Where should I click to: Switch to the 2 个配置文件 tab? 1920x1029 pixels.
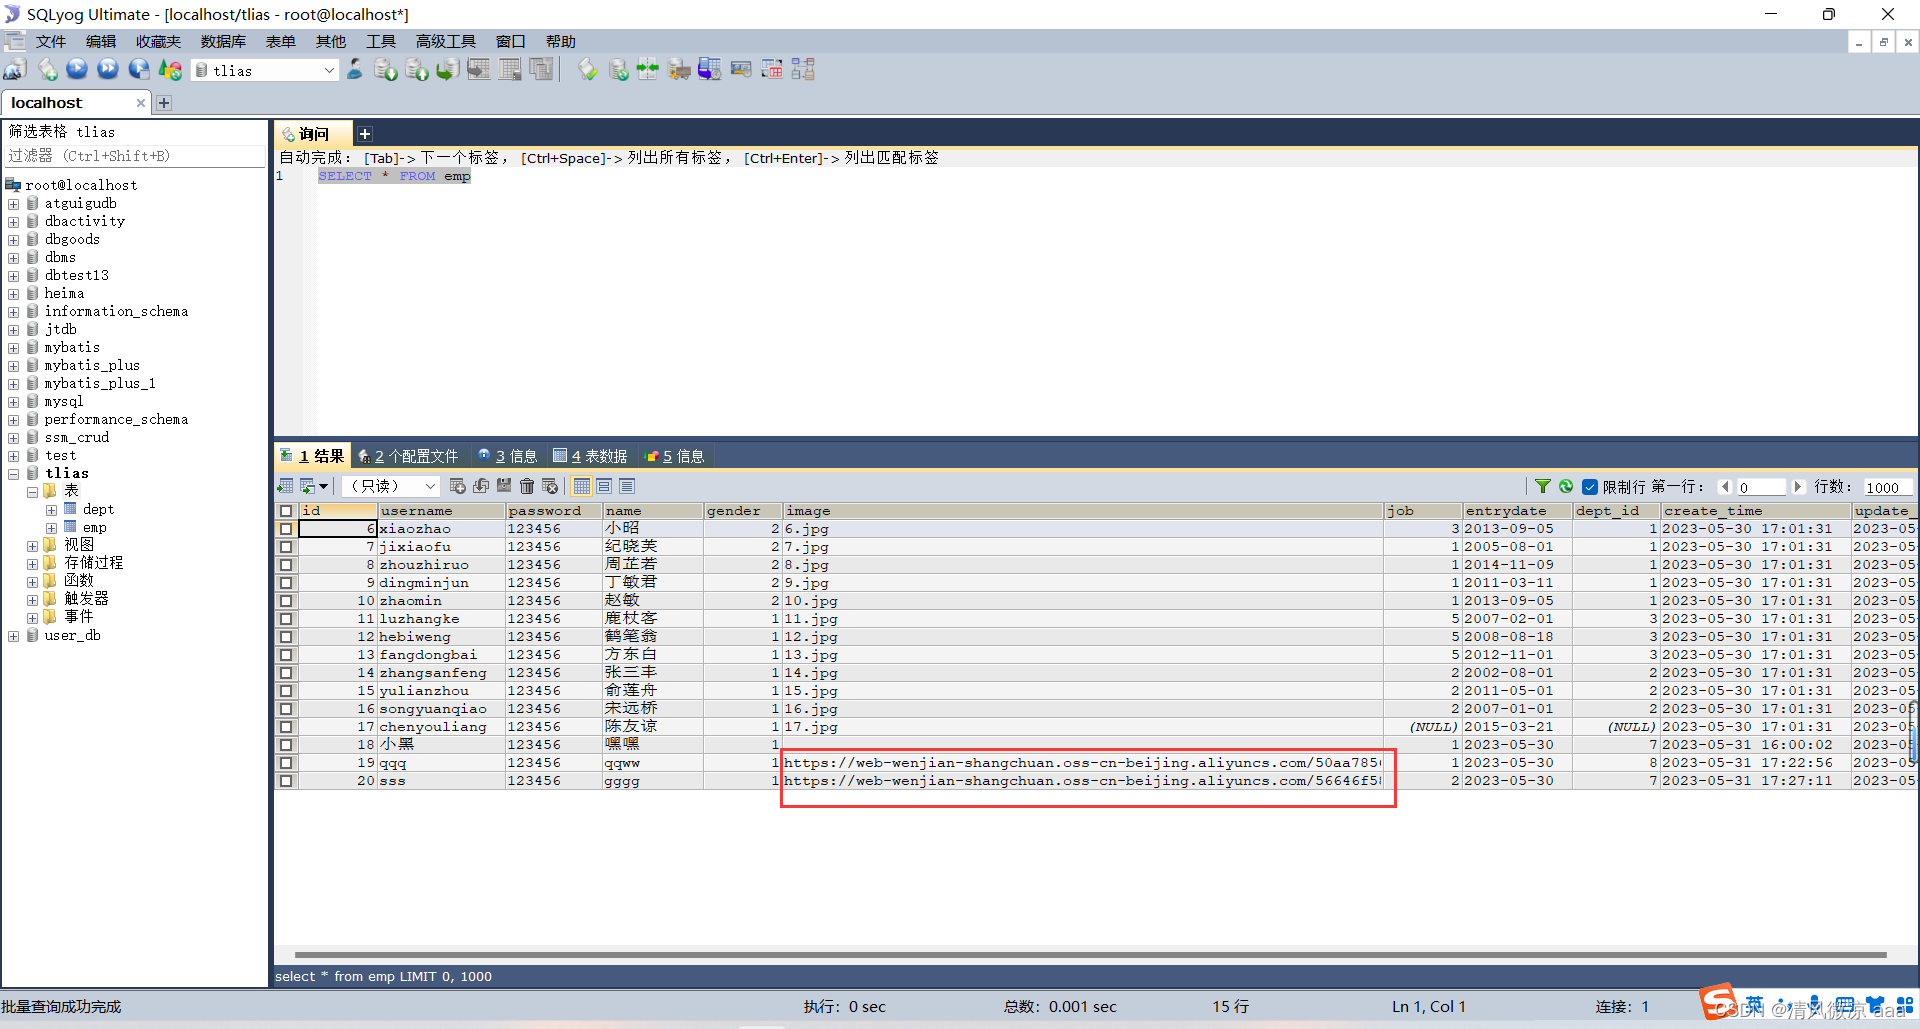click(x=408, y=457)
